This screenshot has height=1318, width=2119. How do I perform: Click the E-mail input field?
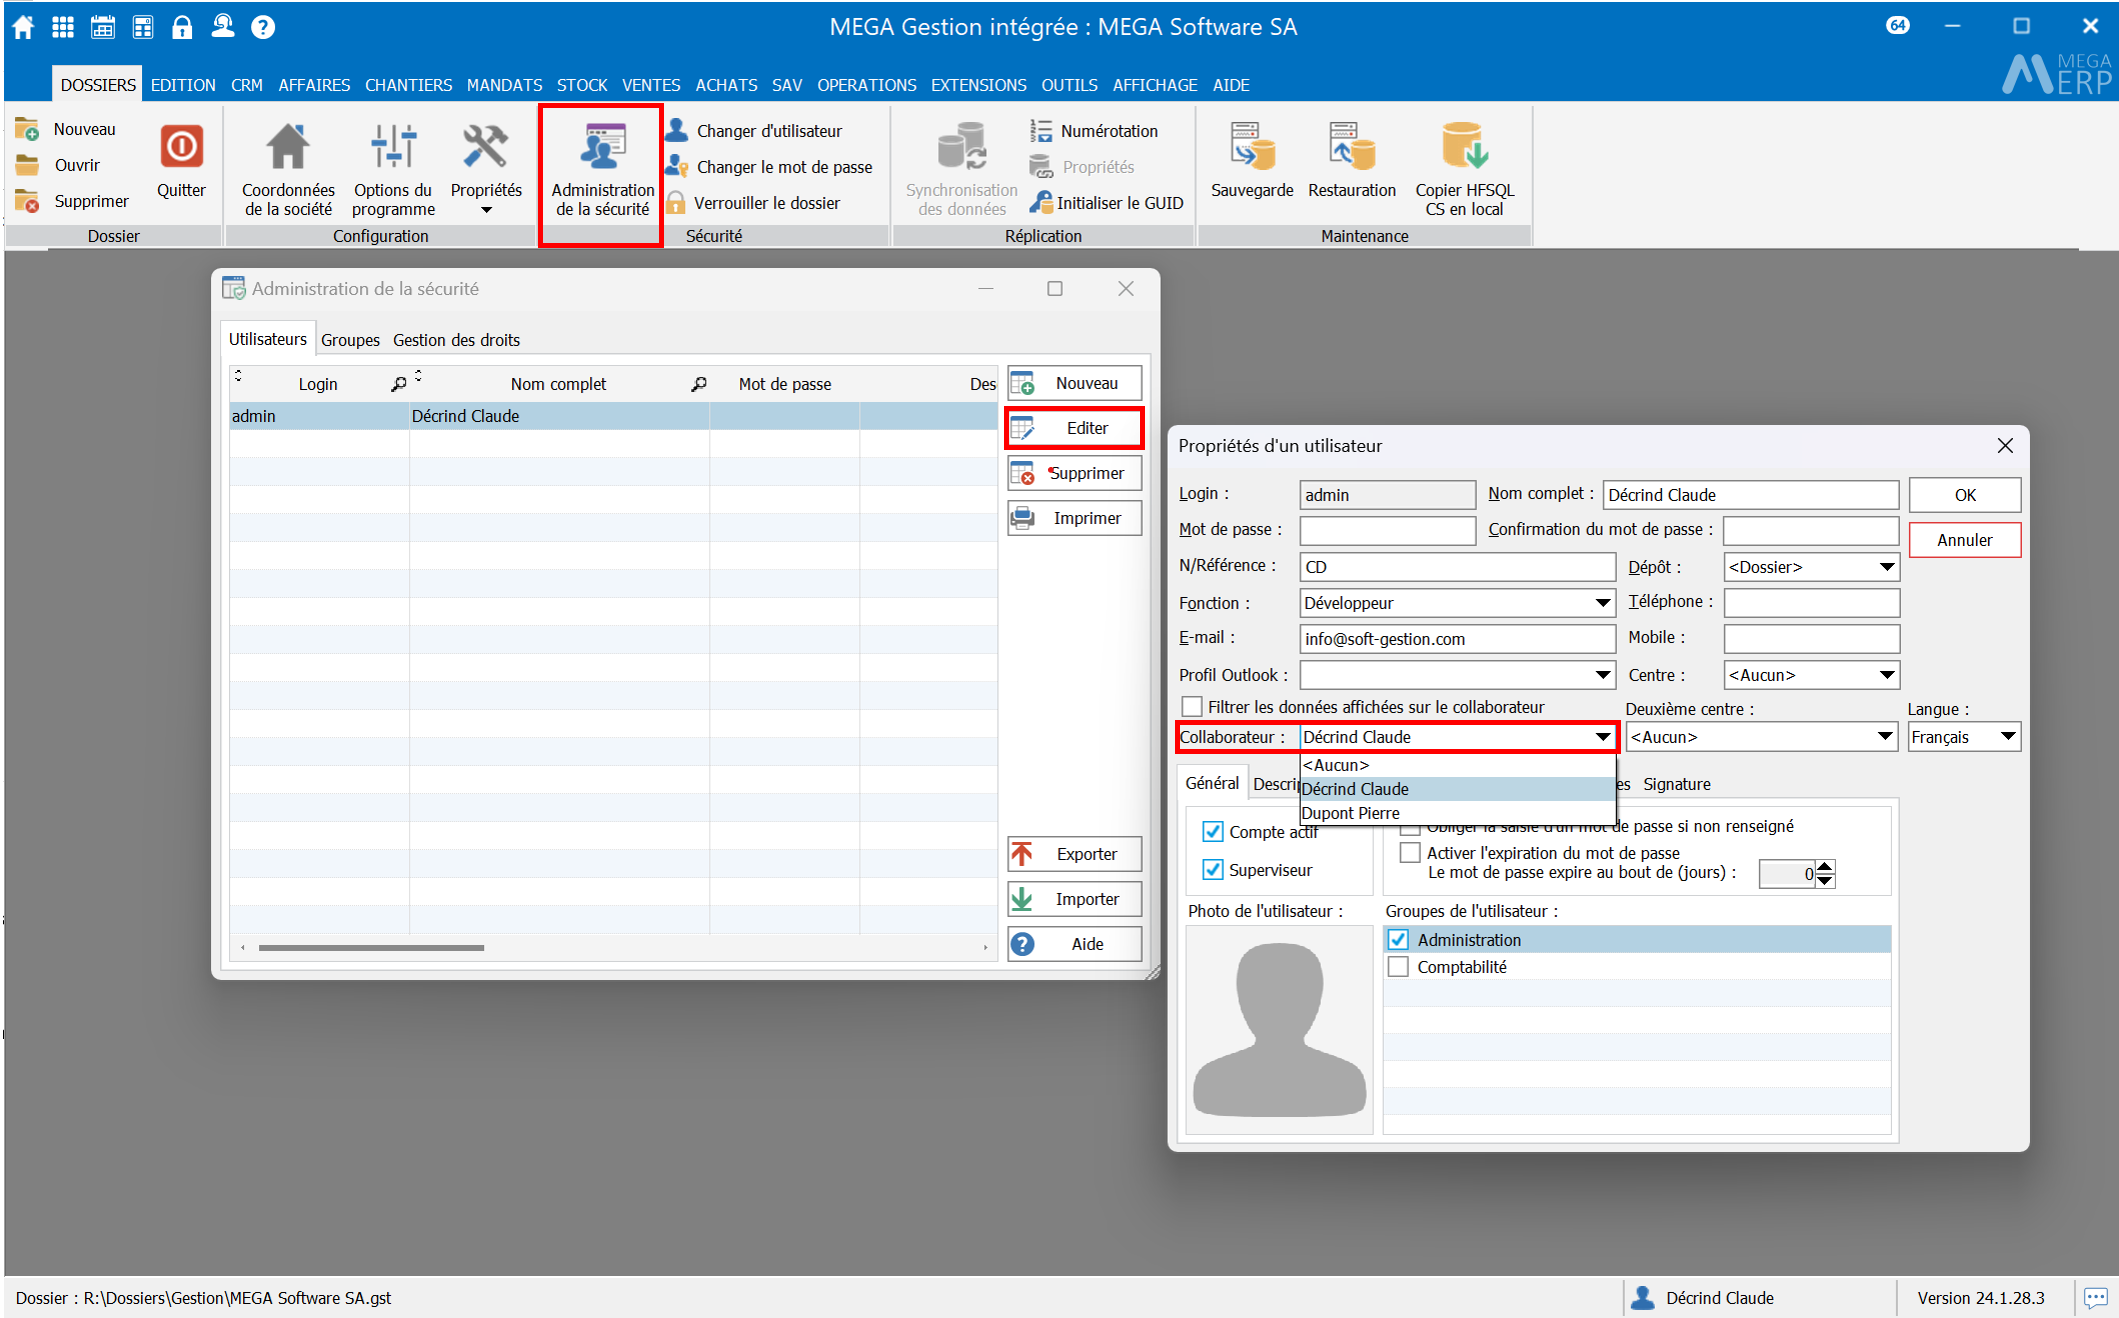(1456, 639)
